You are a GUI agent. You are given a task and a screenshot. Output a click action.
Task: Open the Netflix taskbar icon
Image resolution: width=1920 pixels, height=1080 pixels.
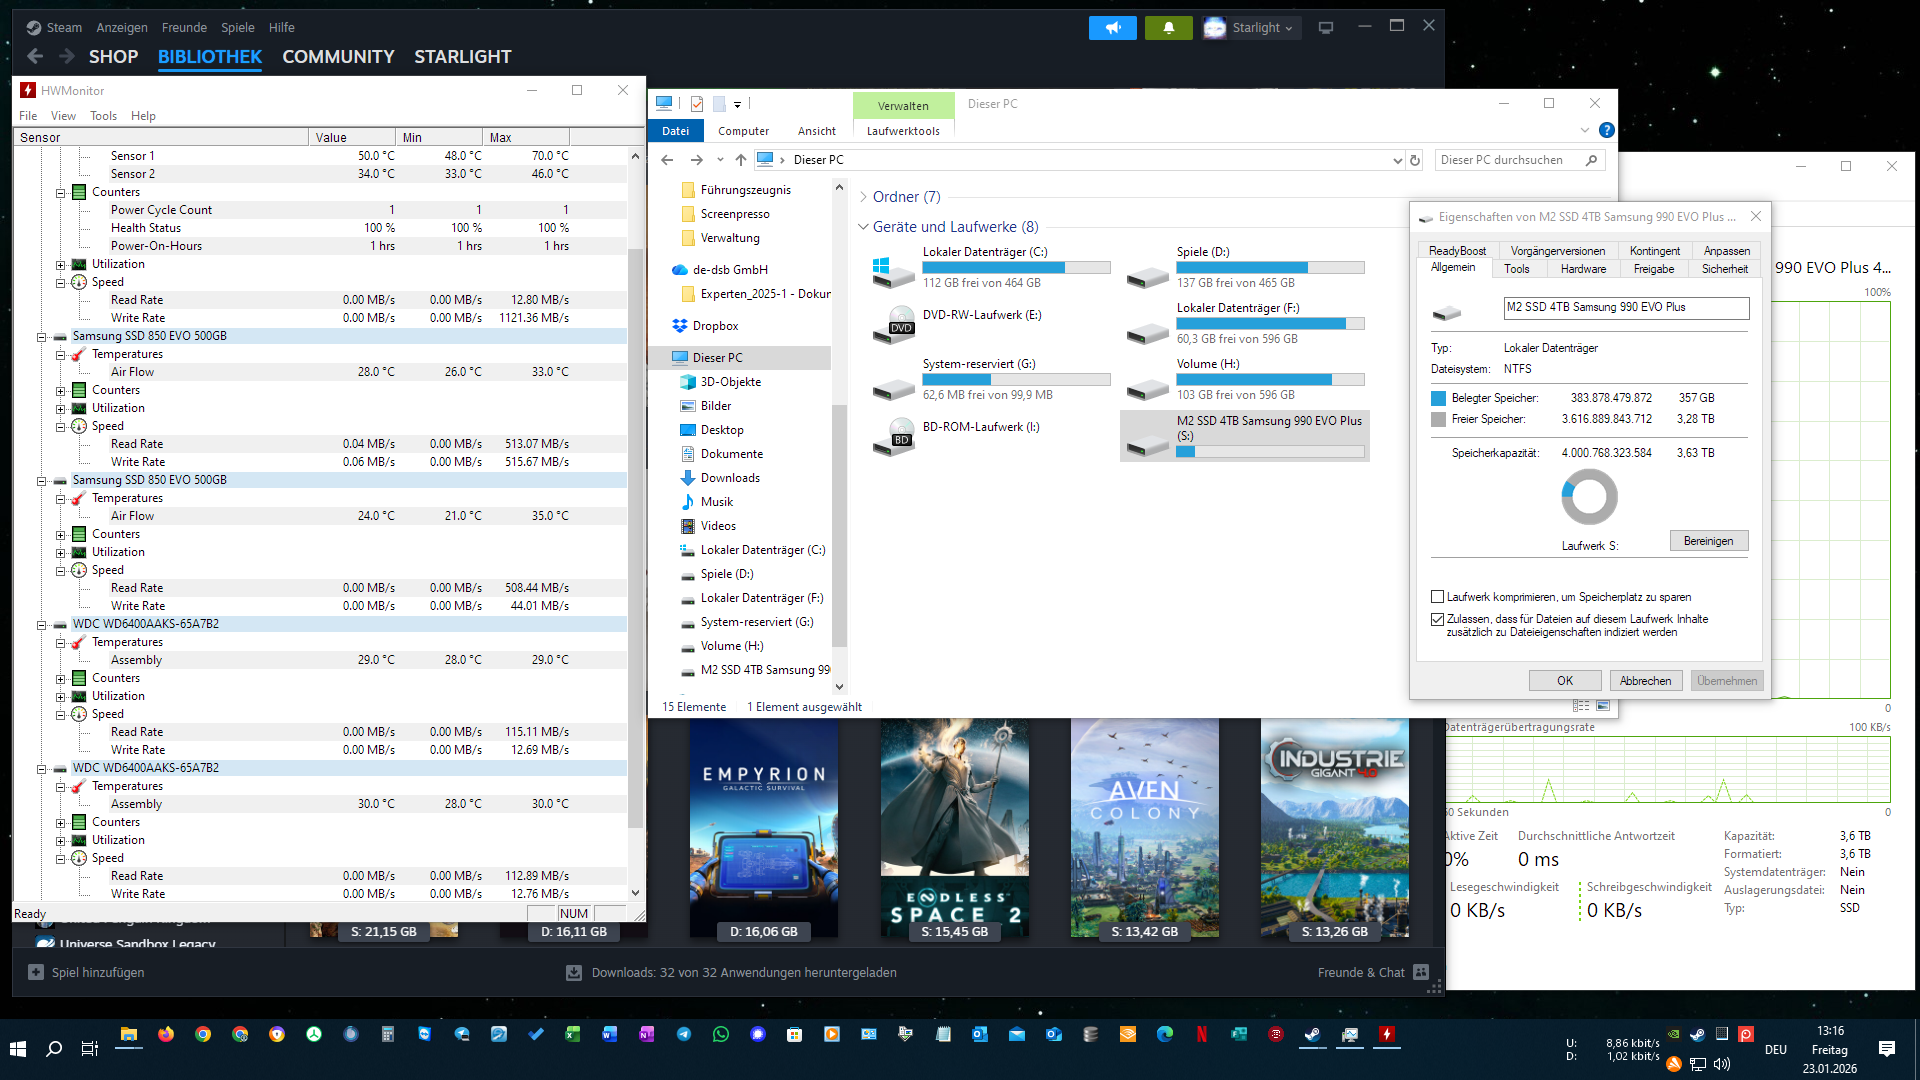pos(1201,1035)
